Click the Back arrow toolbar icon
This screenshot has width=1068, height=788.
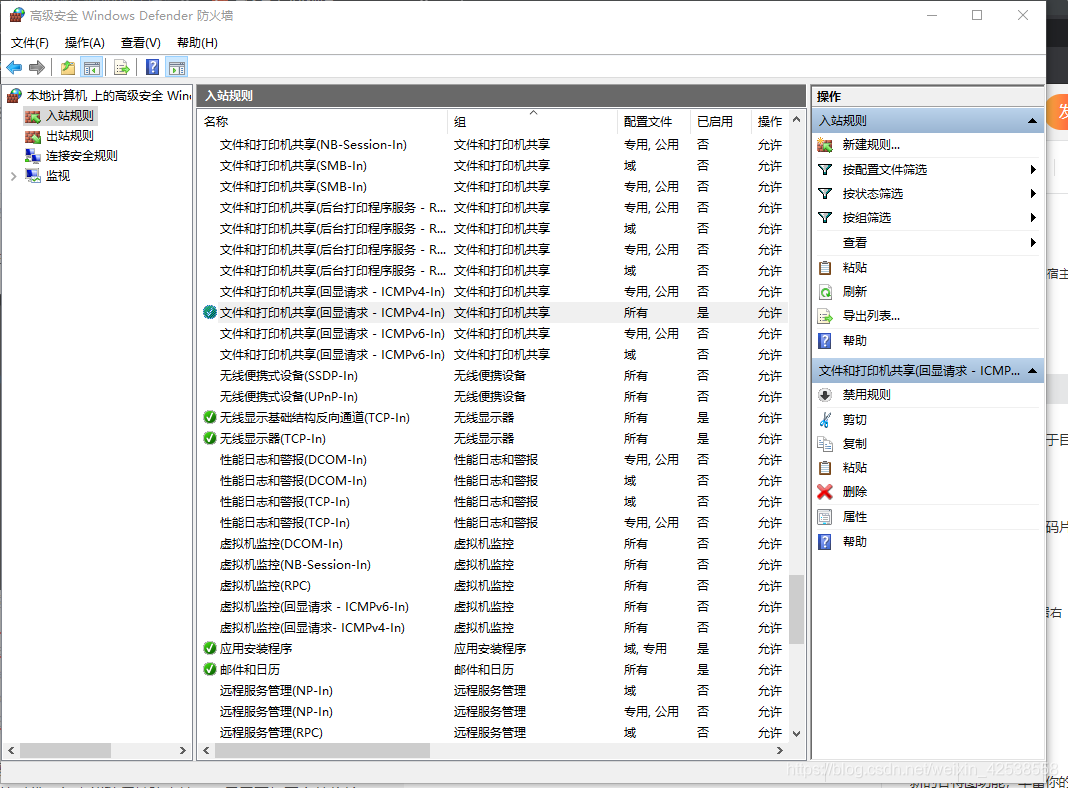click(x=14, y=67)
